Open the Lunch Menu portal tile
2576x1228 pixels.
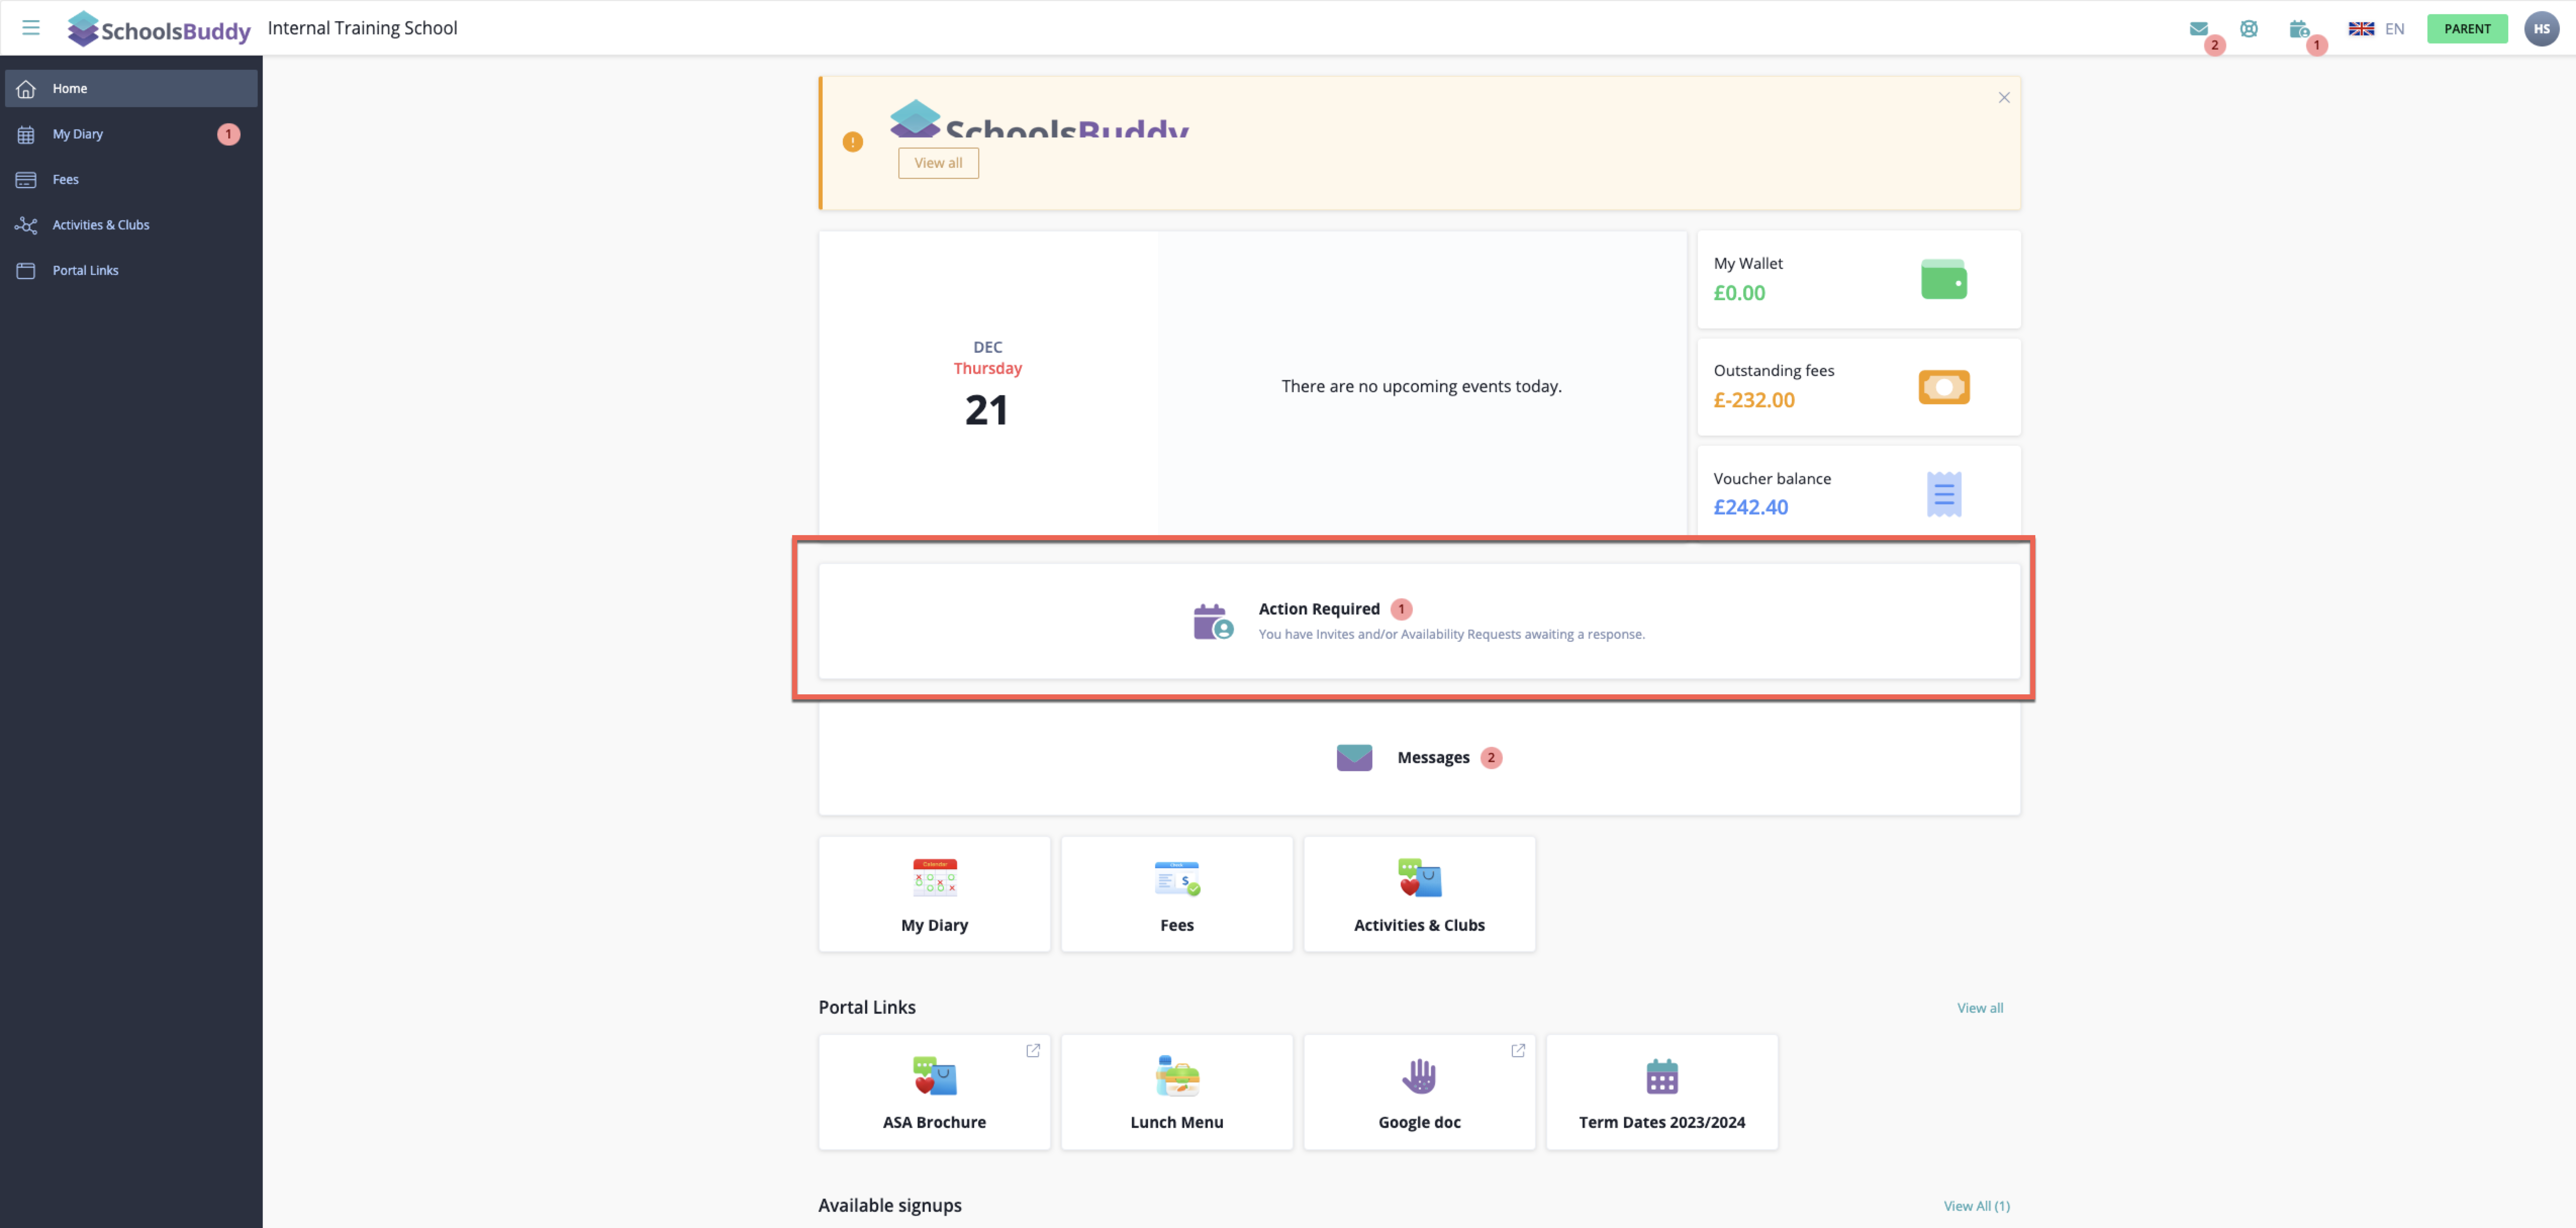click(x=1176, y=1092)
